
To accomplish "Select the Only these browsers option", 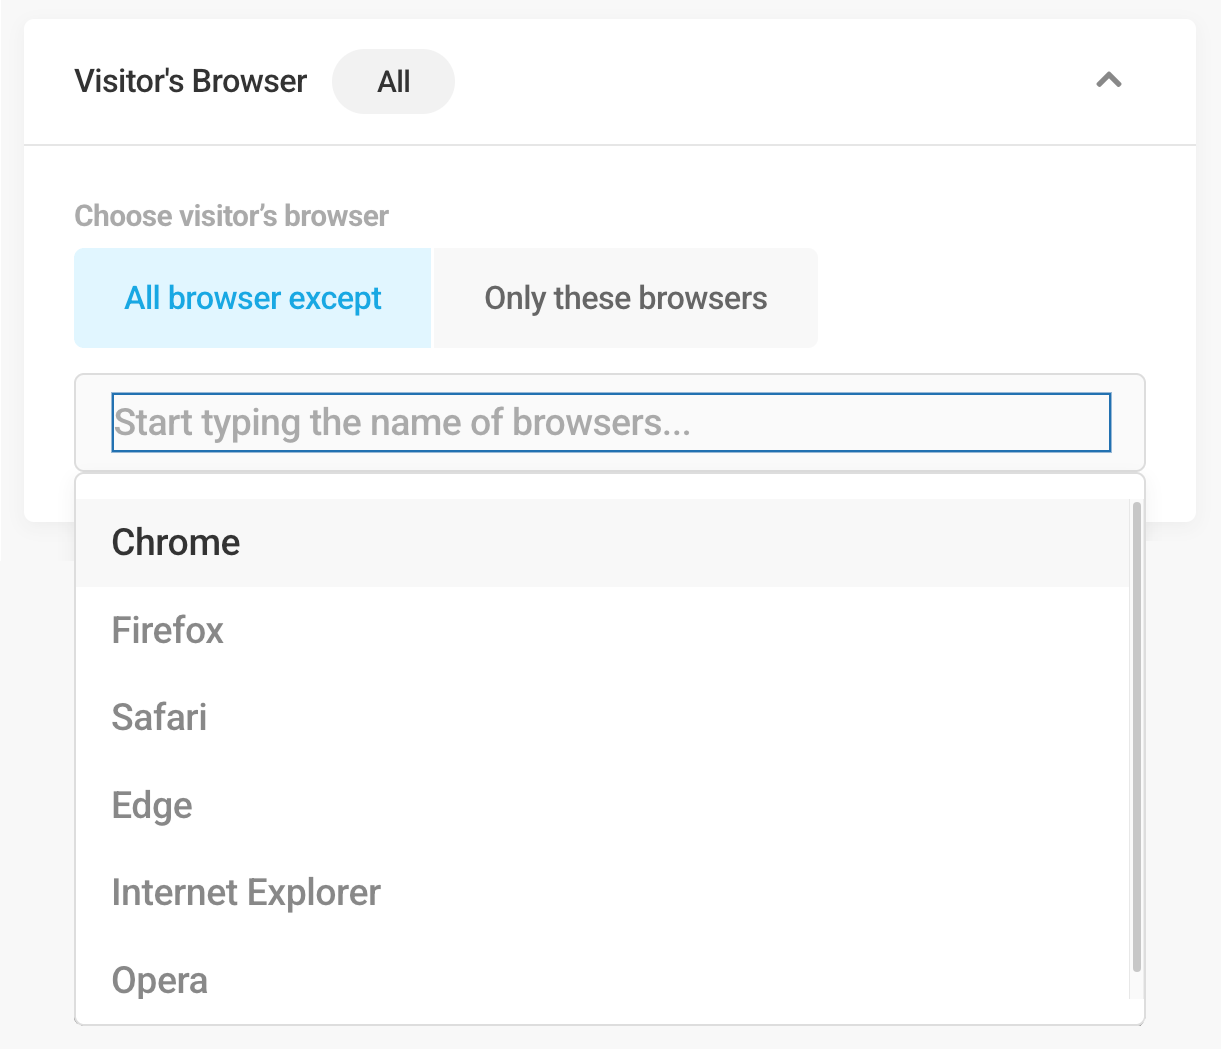I will click(x=626, y=298).
